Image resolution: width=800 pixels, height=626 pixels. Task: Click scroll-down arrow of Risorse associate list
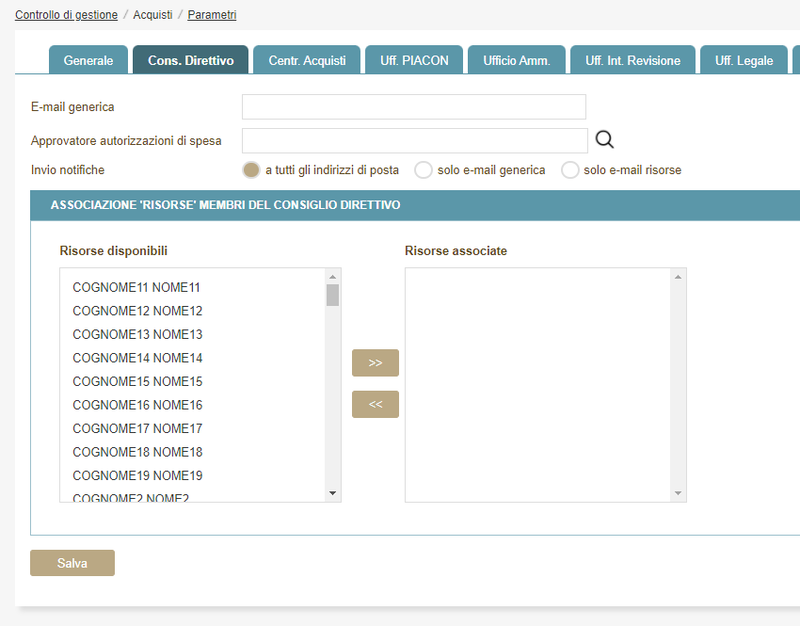(x=678, y=493)
